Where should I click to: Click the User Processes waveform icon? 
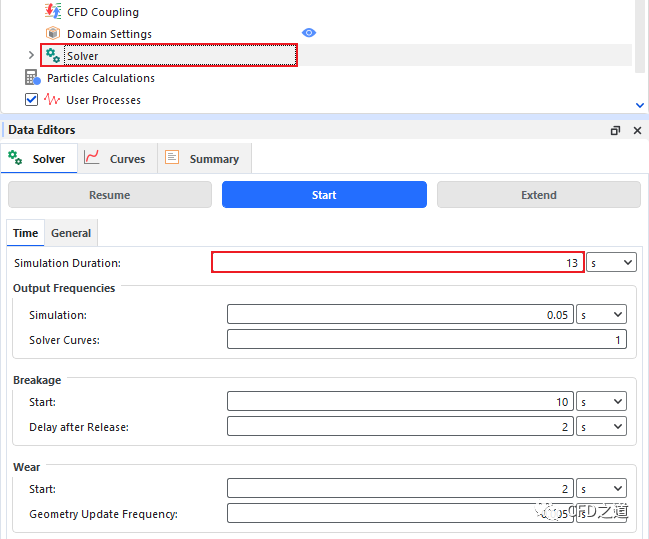[52, 100]
